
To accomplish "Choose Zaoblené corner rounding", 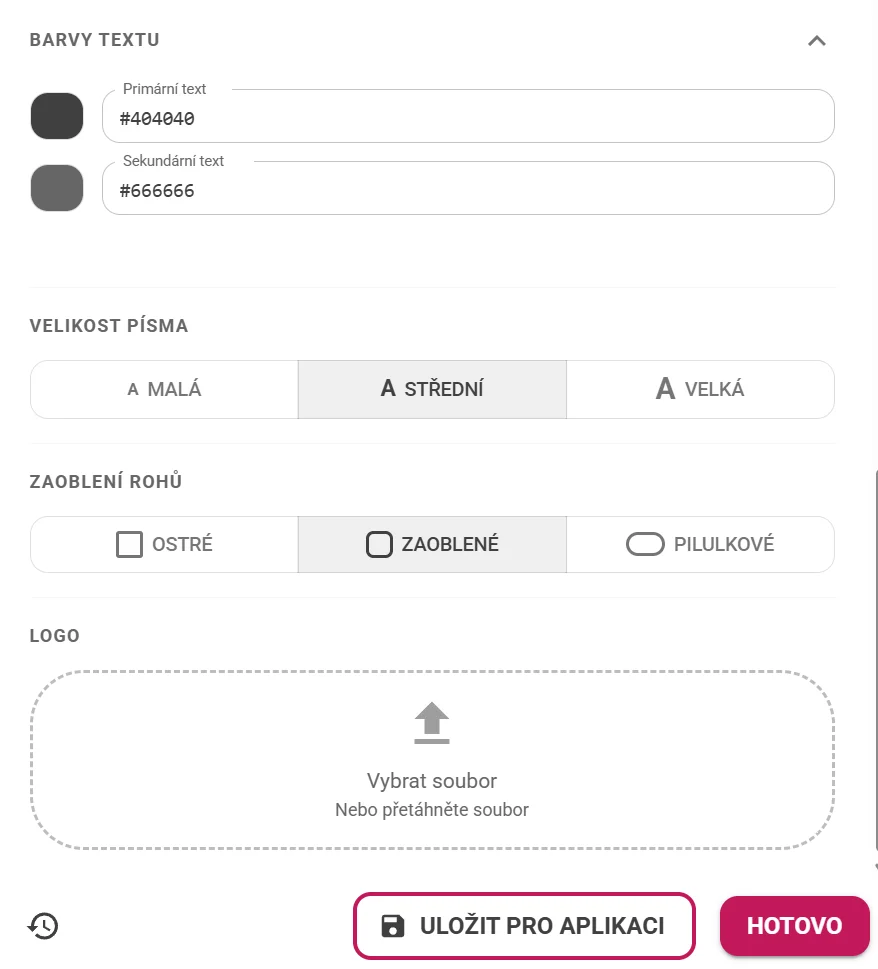I will pyautogui.click(x=432, y=544).
